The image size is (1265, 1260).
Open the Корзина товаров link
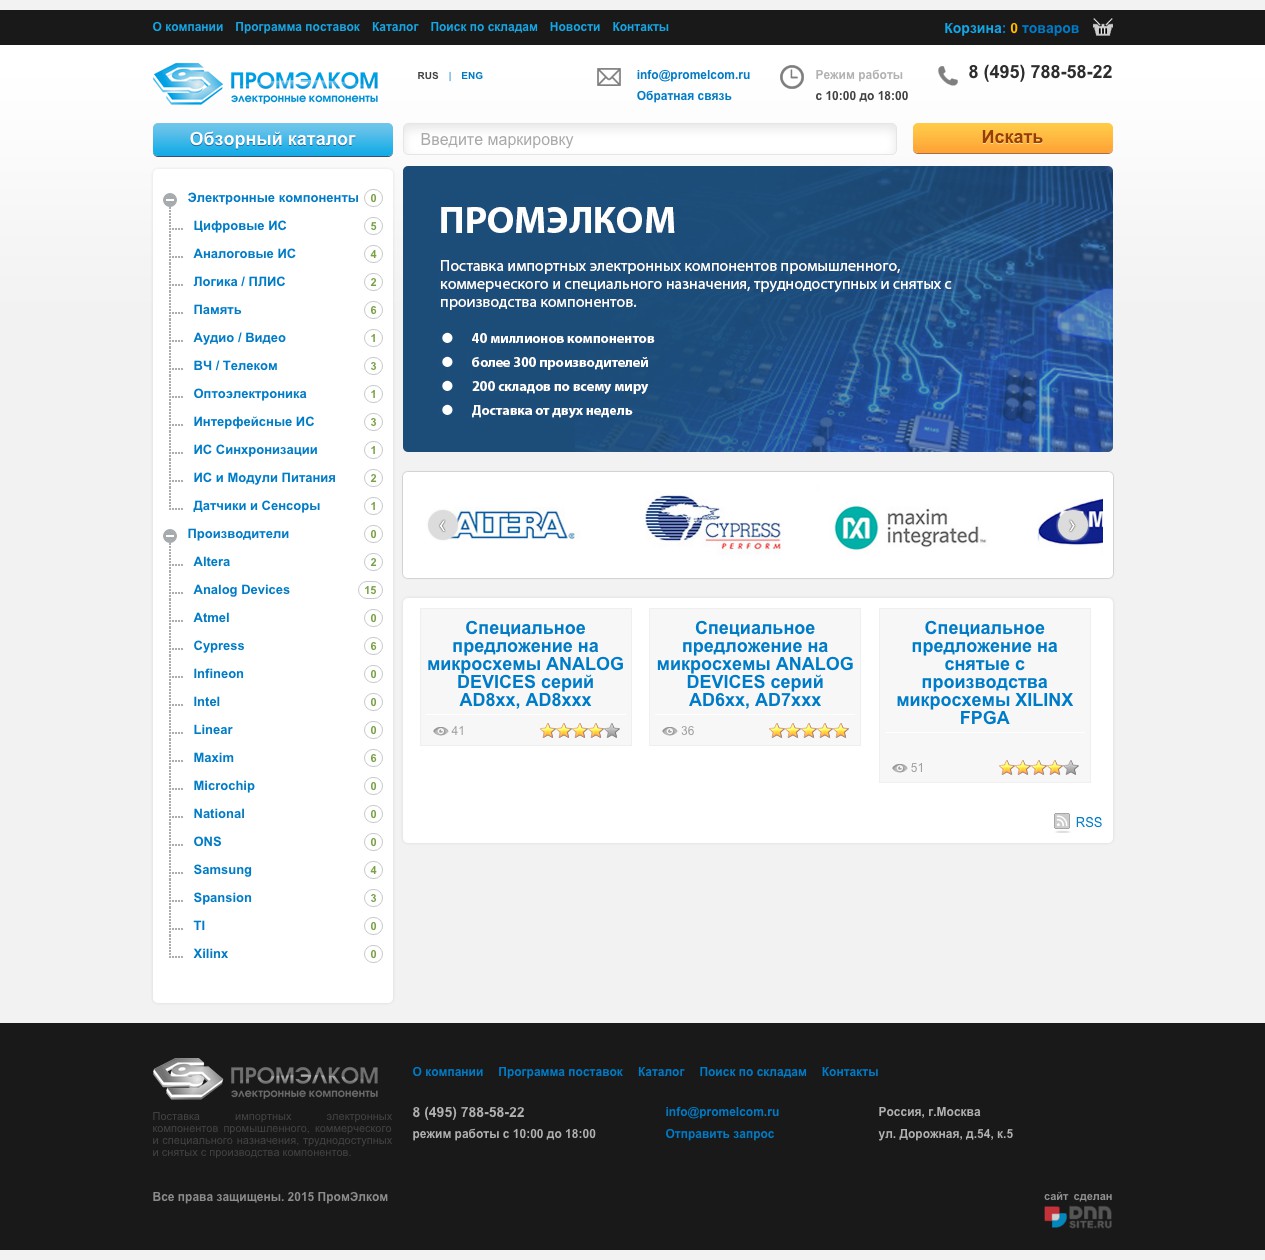coord(1011,28)
